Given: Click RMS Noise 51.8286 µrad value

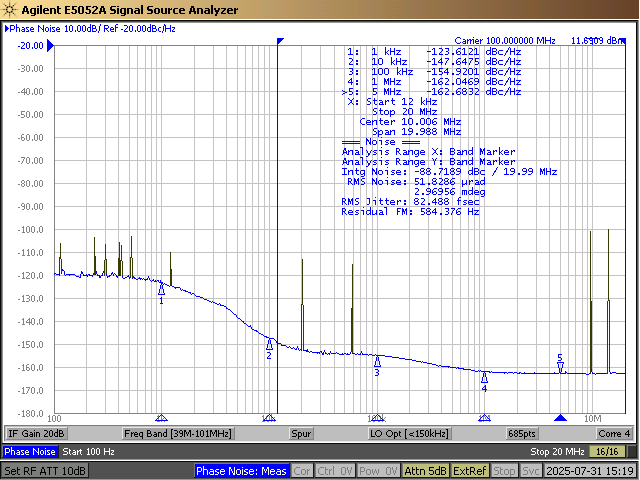Looking at the screenshot, I should [449, 182].
